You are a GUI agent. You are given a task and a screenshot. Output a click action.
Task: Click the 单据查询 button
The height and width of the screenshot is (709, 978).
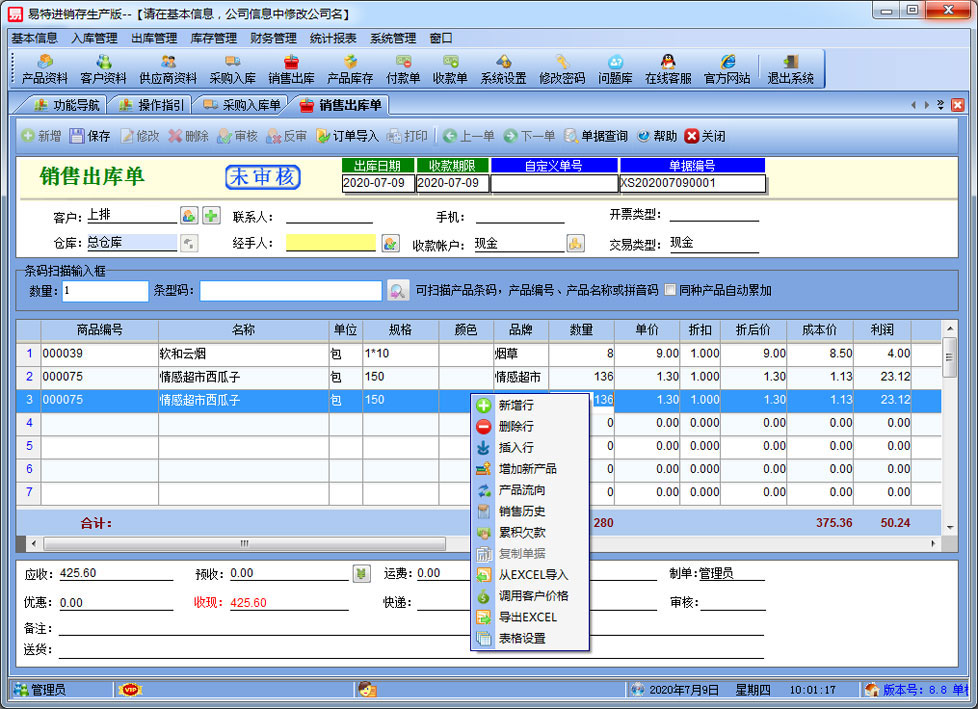coord(596,136)
